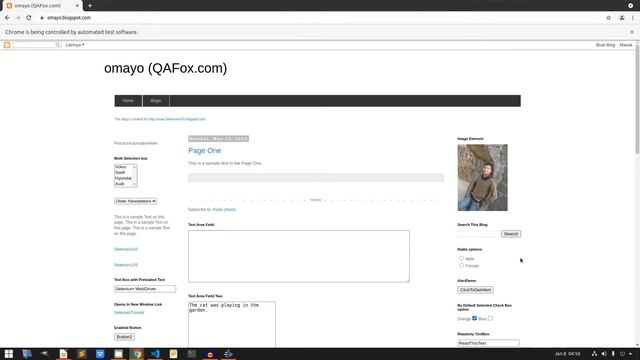Click the Button2 enabled button
The height and width of the screenshot is (360, 640).
124,337
